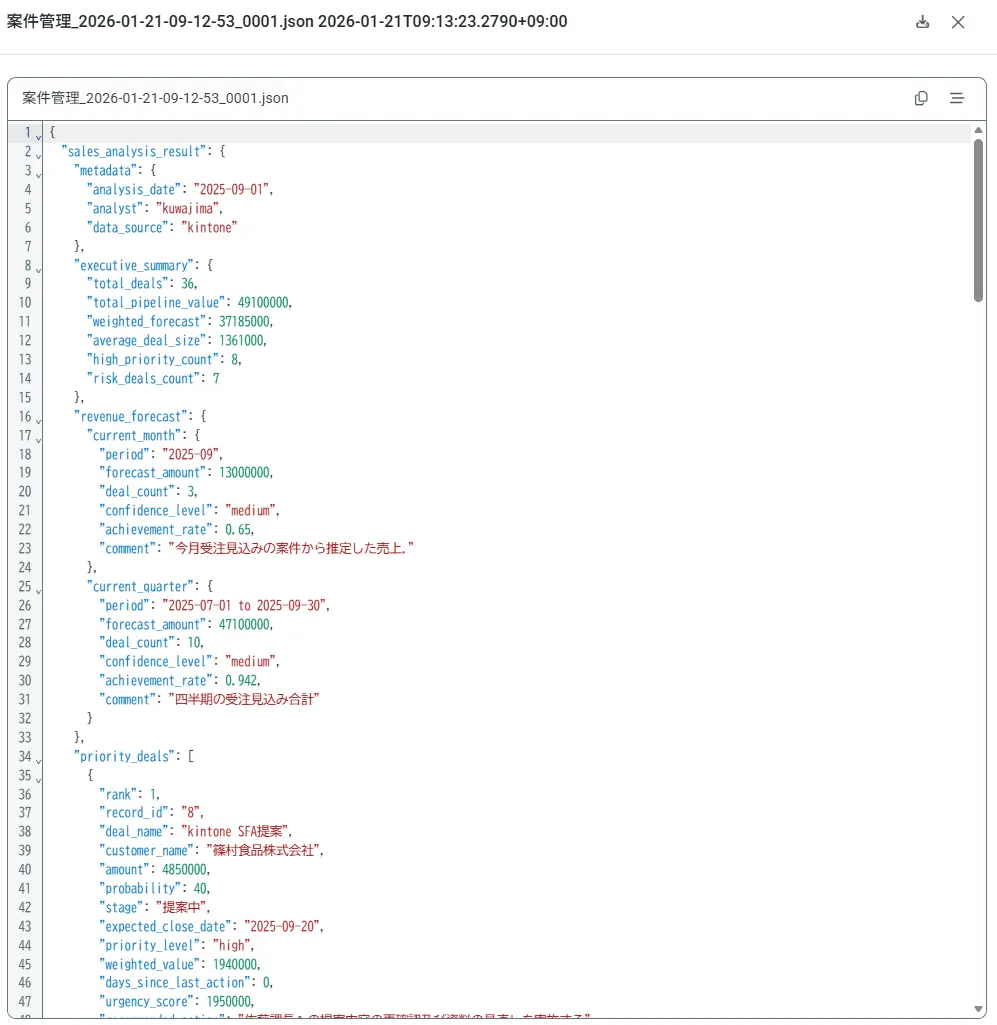Fold revenue_forecast block at line 16
This screenshot has height=1025, width=997.
tap(39, 420)
